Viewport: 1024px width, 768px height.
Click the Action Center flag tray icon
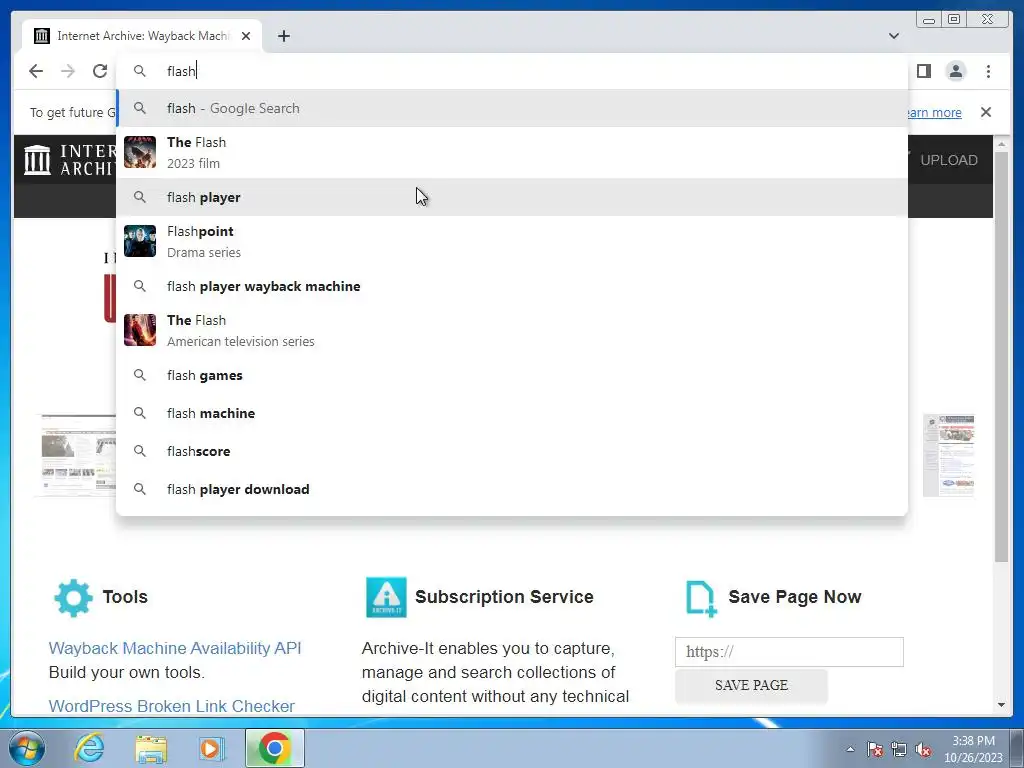tap(874, 749)
